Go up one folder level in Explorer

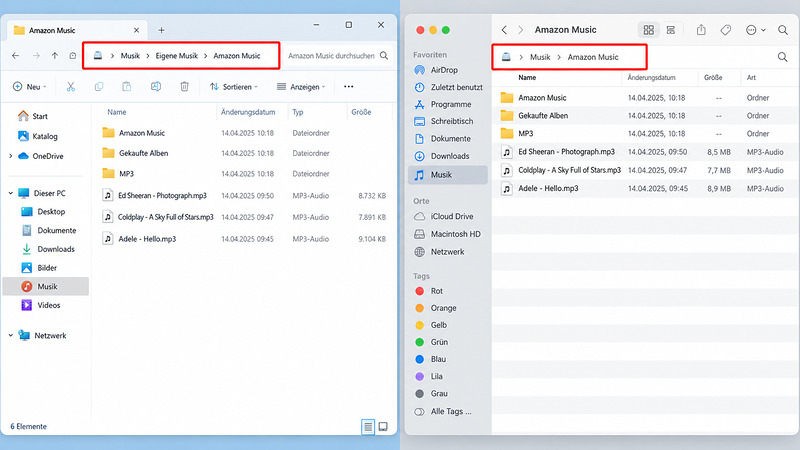pos(55,56)
